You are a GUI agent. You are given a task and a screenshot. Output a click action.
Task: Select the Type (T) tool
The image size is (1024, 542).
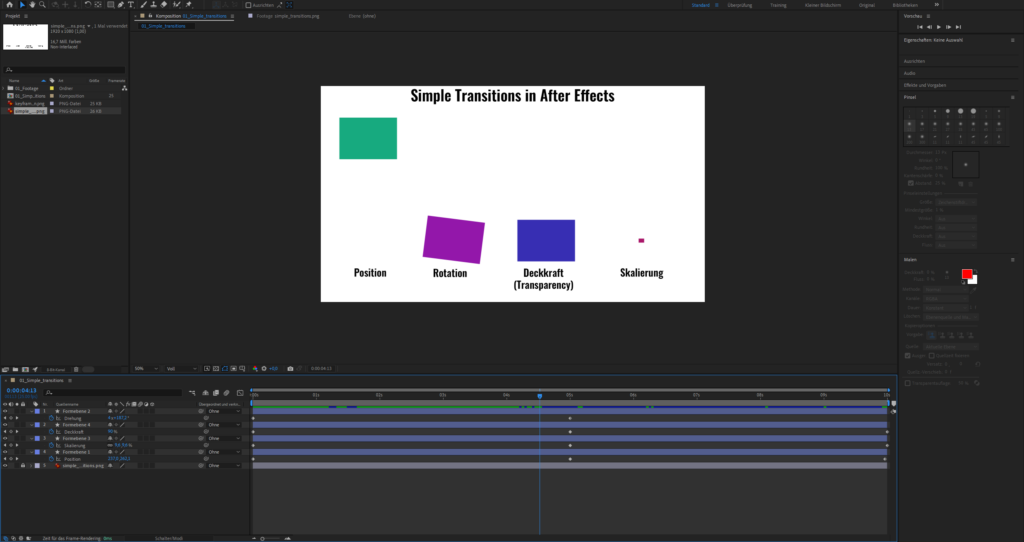tap(131, 5)
